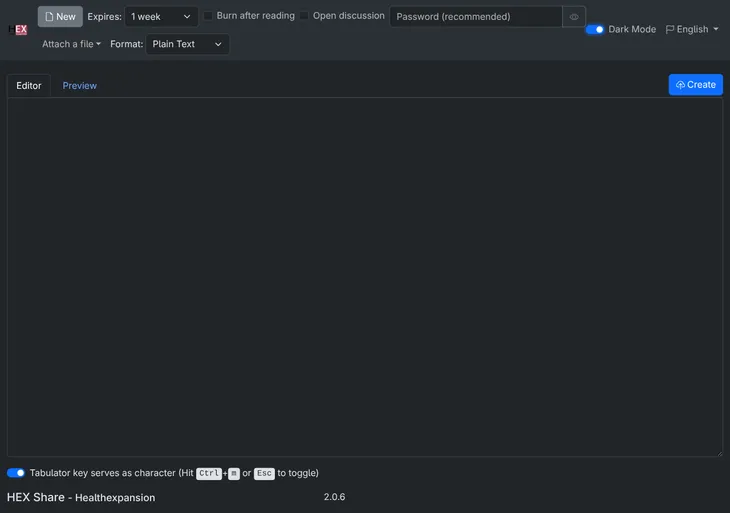The height and width of the screenshot is (513, 730).
Task: Expand the Attach a file menu
Action: click(x=72, y=44)
